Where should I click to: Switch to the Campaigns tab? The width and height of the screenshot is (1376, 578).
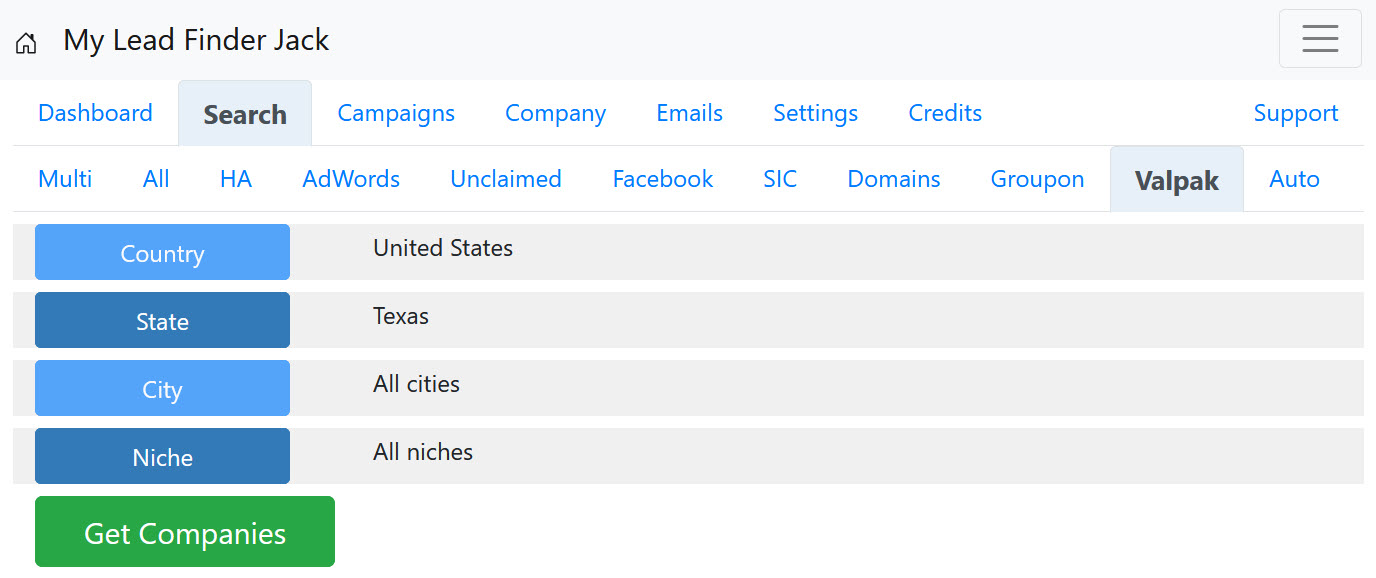396,114
